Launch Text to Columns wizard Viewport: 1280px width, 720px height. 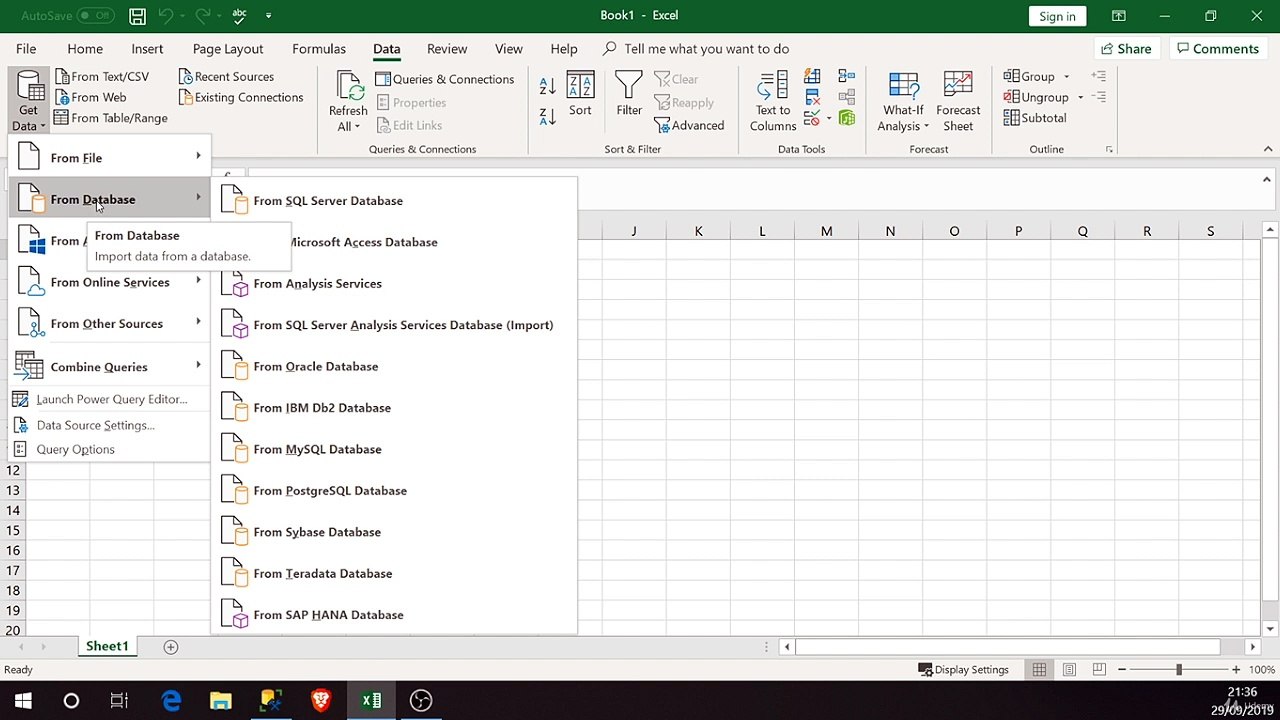[x=773, y=101]
